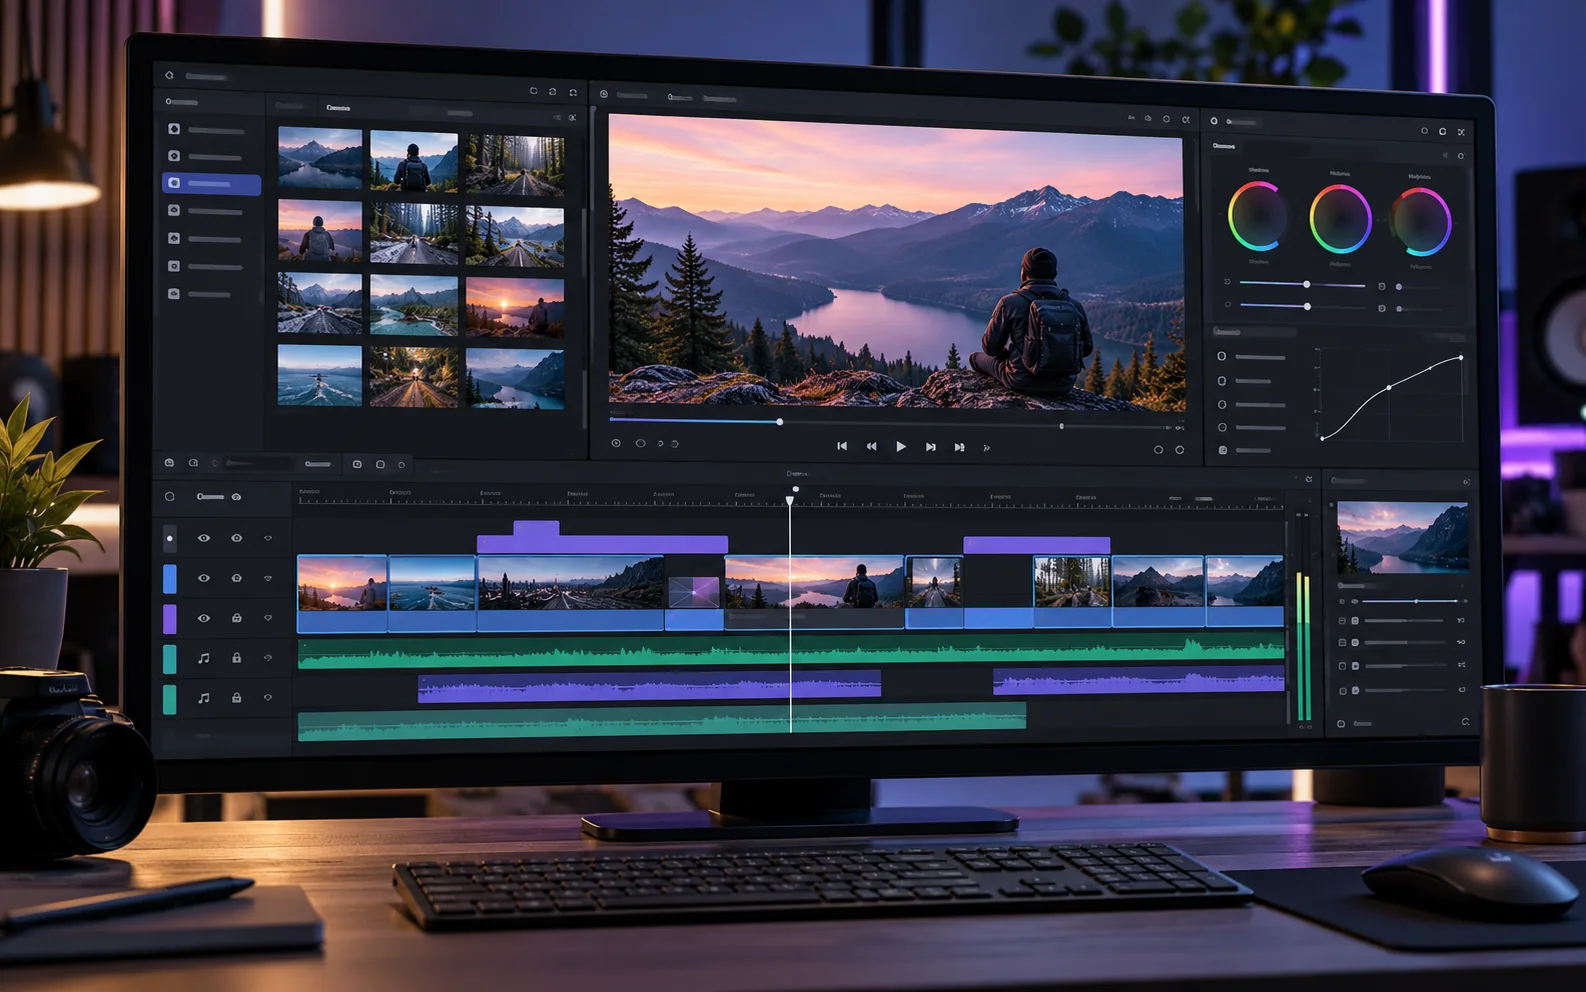The image size is (1586, 992).
Task: Click the last icon in the media sidebar list
Action: pyautogui.click(x=174, y=294)
